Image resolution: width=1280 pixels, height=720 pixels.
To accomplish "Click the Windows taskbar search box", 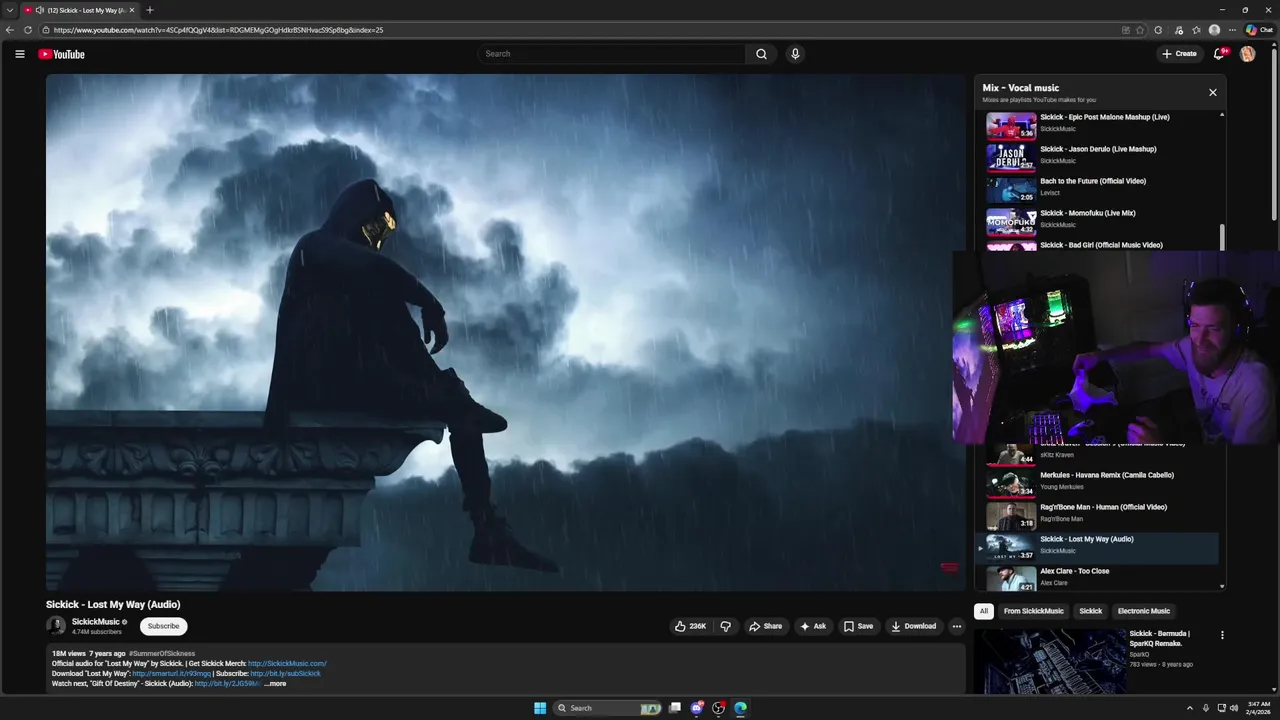I will (608, 708).
